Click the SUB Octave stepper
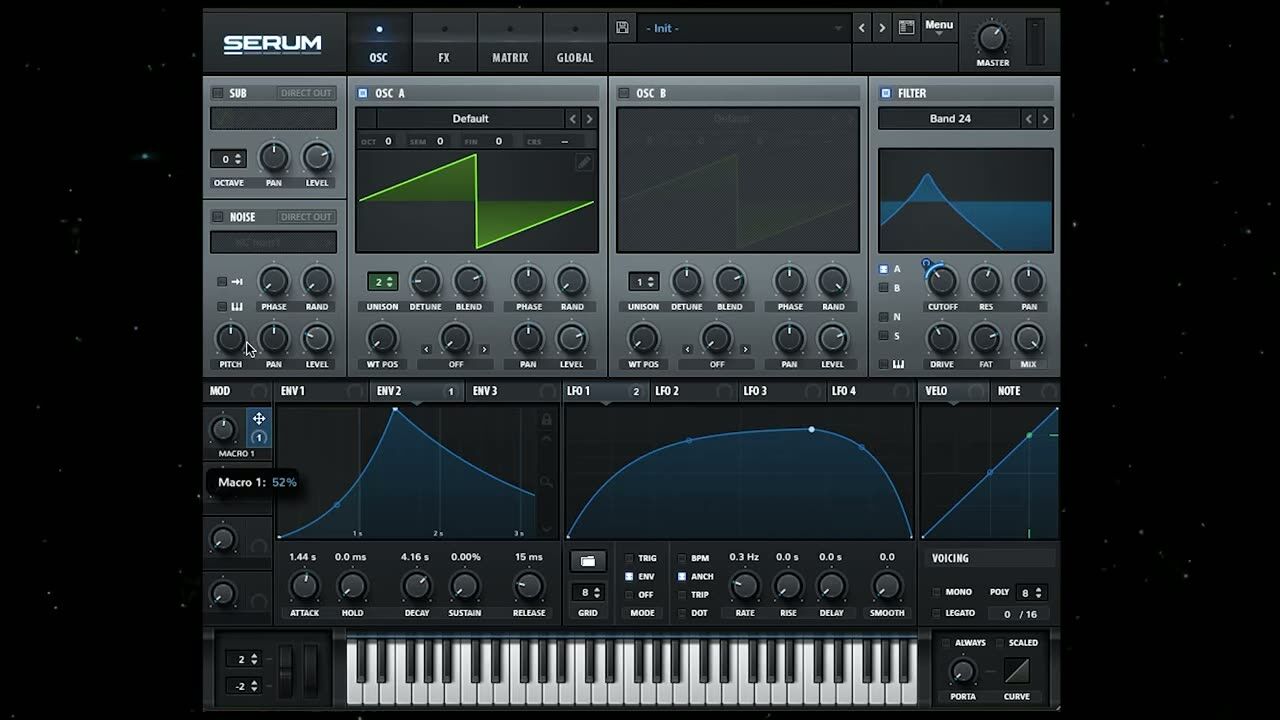 [227, 159]
